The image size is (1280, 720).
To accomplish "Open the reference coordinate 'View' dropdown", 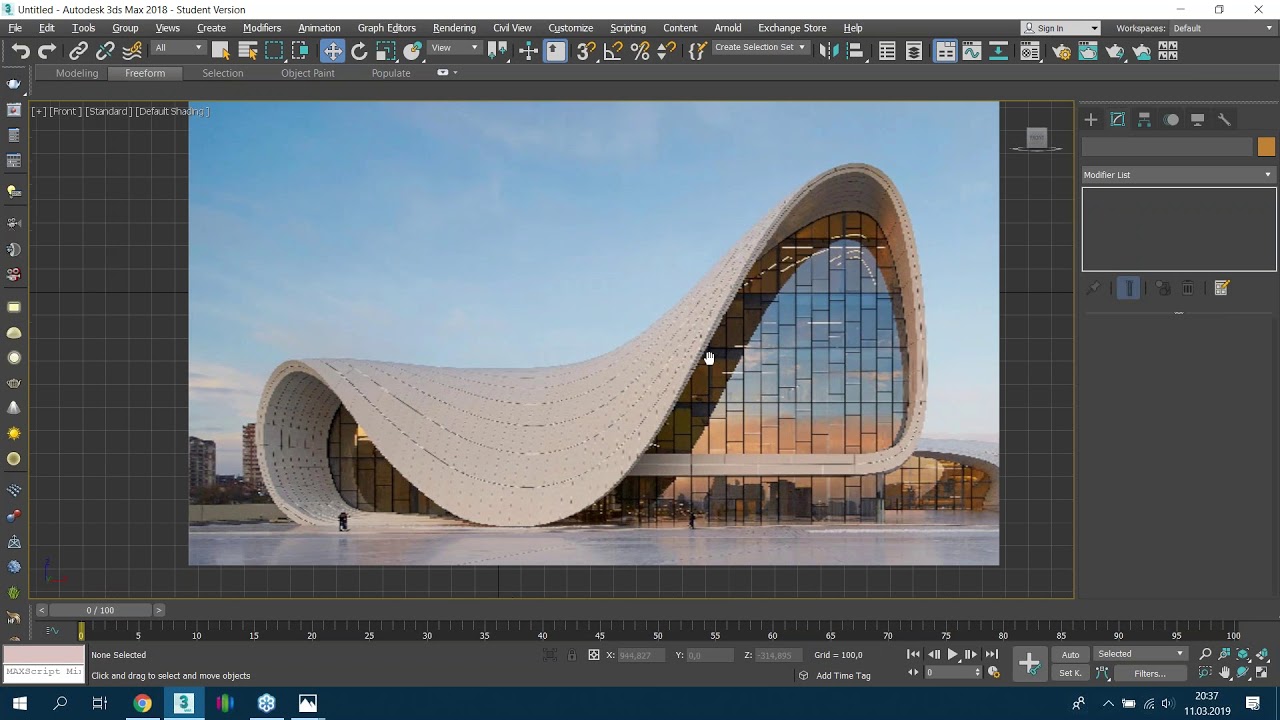I will click(455, 48).
